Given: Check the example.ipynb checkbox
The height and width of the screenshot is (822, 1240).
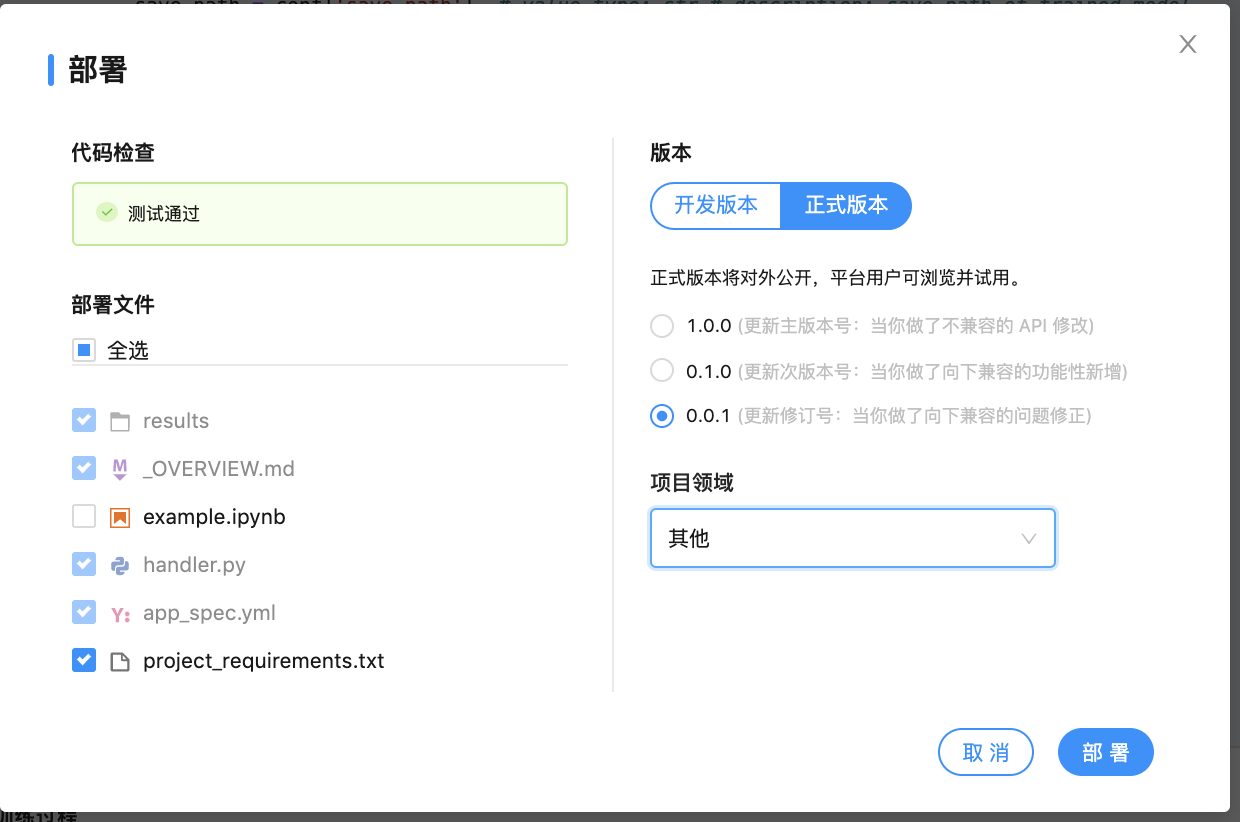Looking at the screenshot, I should click(84, 517).
